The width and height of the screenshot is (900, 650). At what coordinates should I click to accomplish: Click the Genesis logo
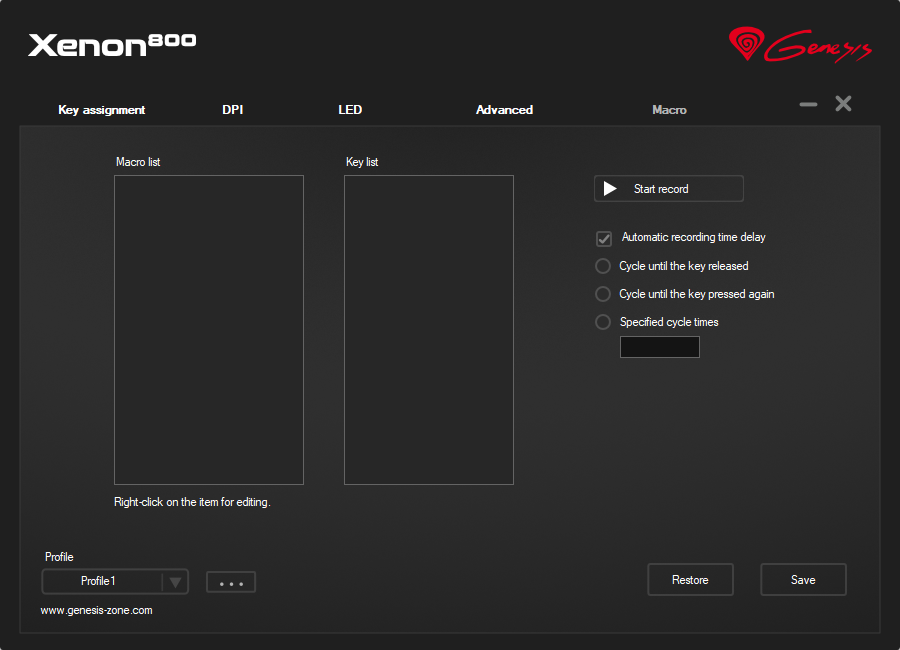(800, 45)
